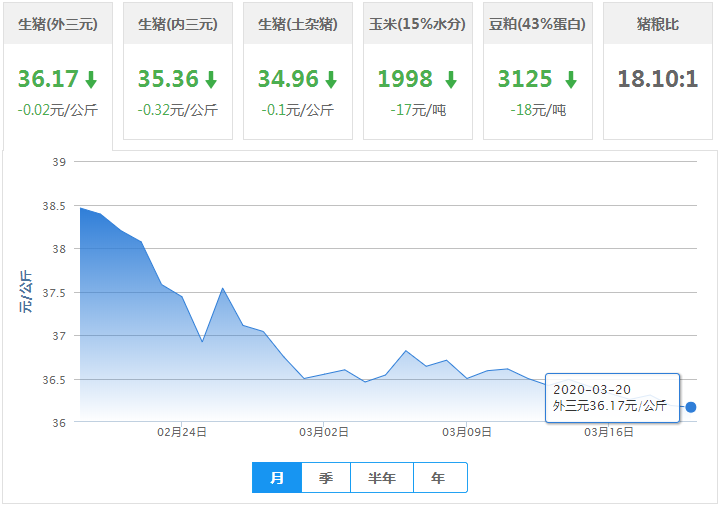
Task: Click down arrow beside 34.96 price
Action: coord(331,80)
